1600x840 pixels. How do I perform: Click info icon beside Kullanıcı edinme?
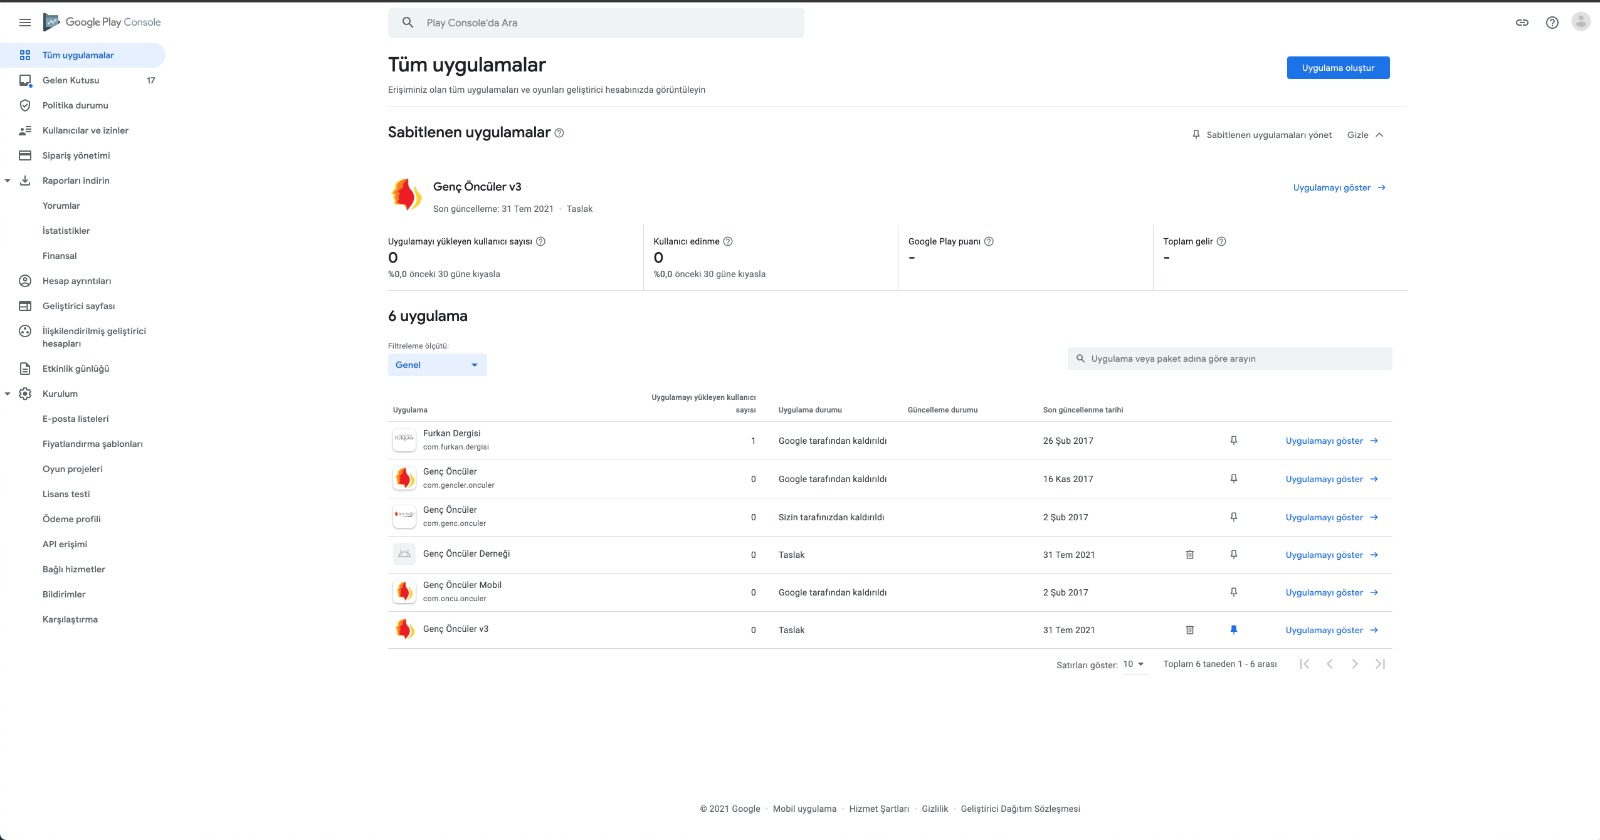click(x=728, y=241)
